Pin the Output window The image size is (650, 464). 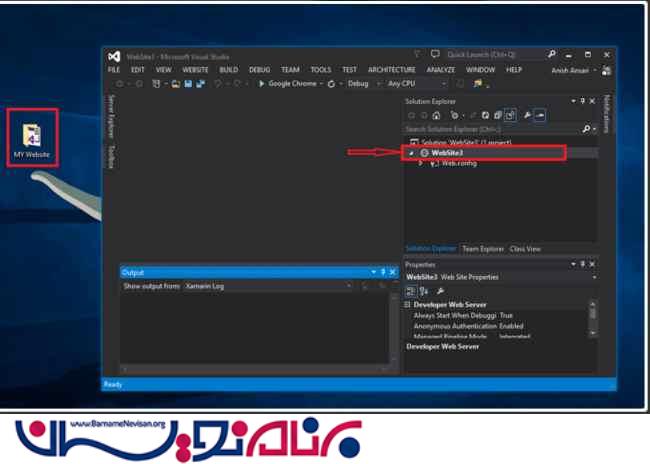coord(383,272)
